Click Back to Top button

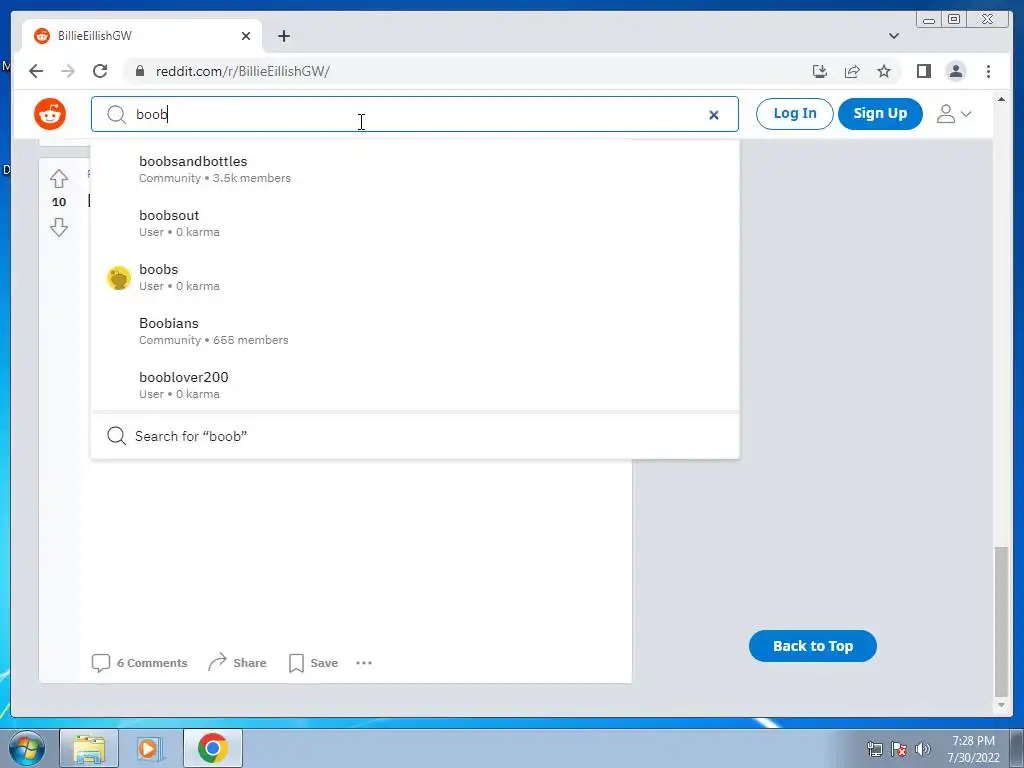tap(812, 646)
